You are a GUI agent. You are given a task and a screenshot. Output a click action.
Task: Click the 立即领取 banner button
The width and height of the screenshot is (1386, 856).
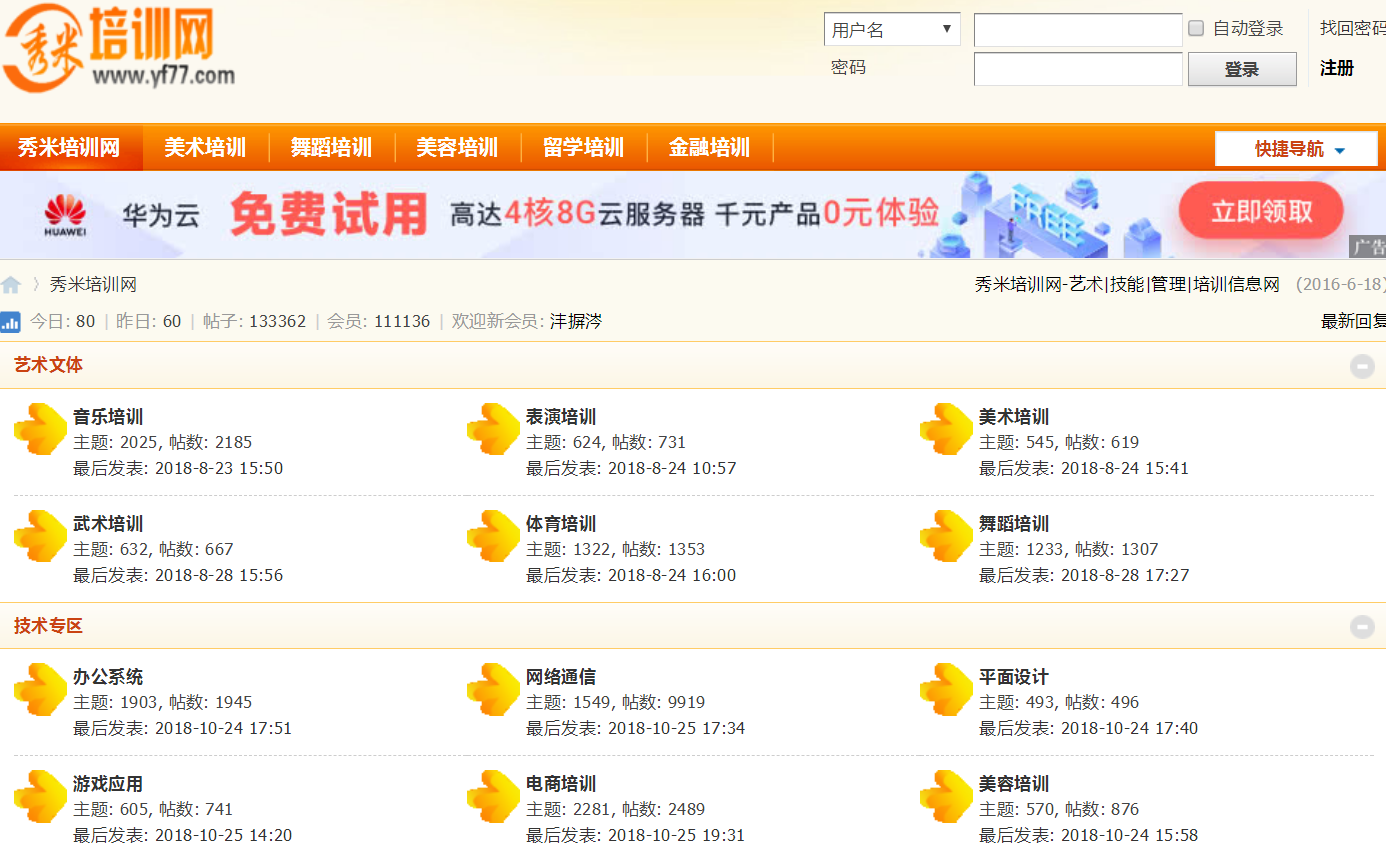coord(1262,211)
